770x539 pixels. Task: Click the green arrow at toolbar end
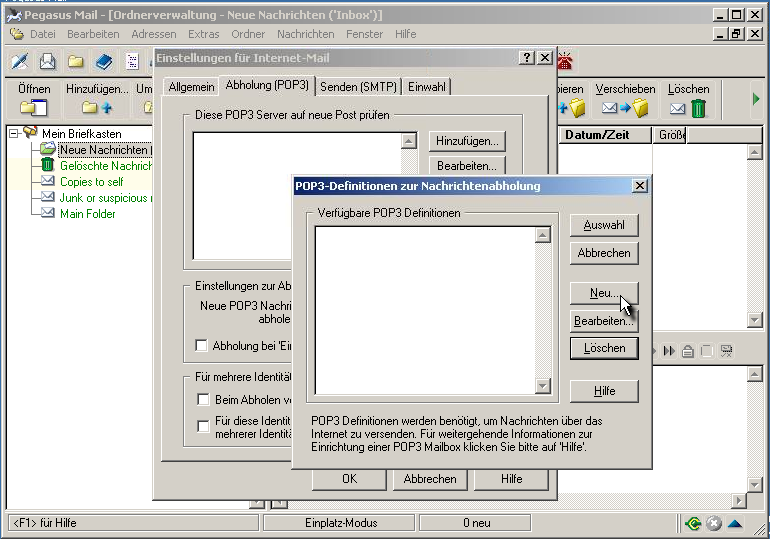pos(756,99)
